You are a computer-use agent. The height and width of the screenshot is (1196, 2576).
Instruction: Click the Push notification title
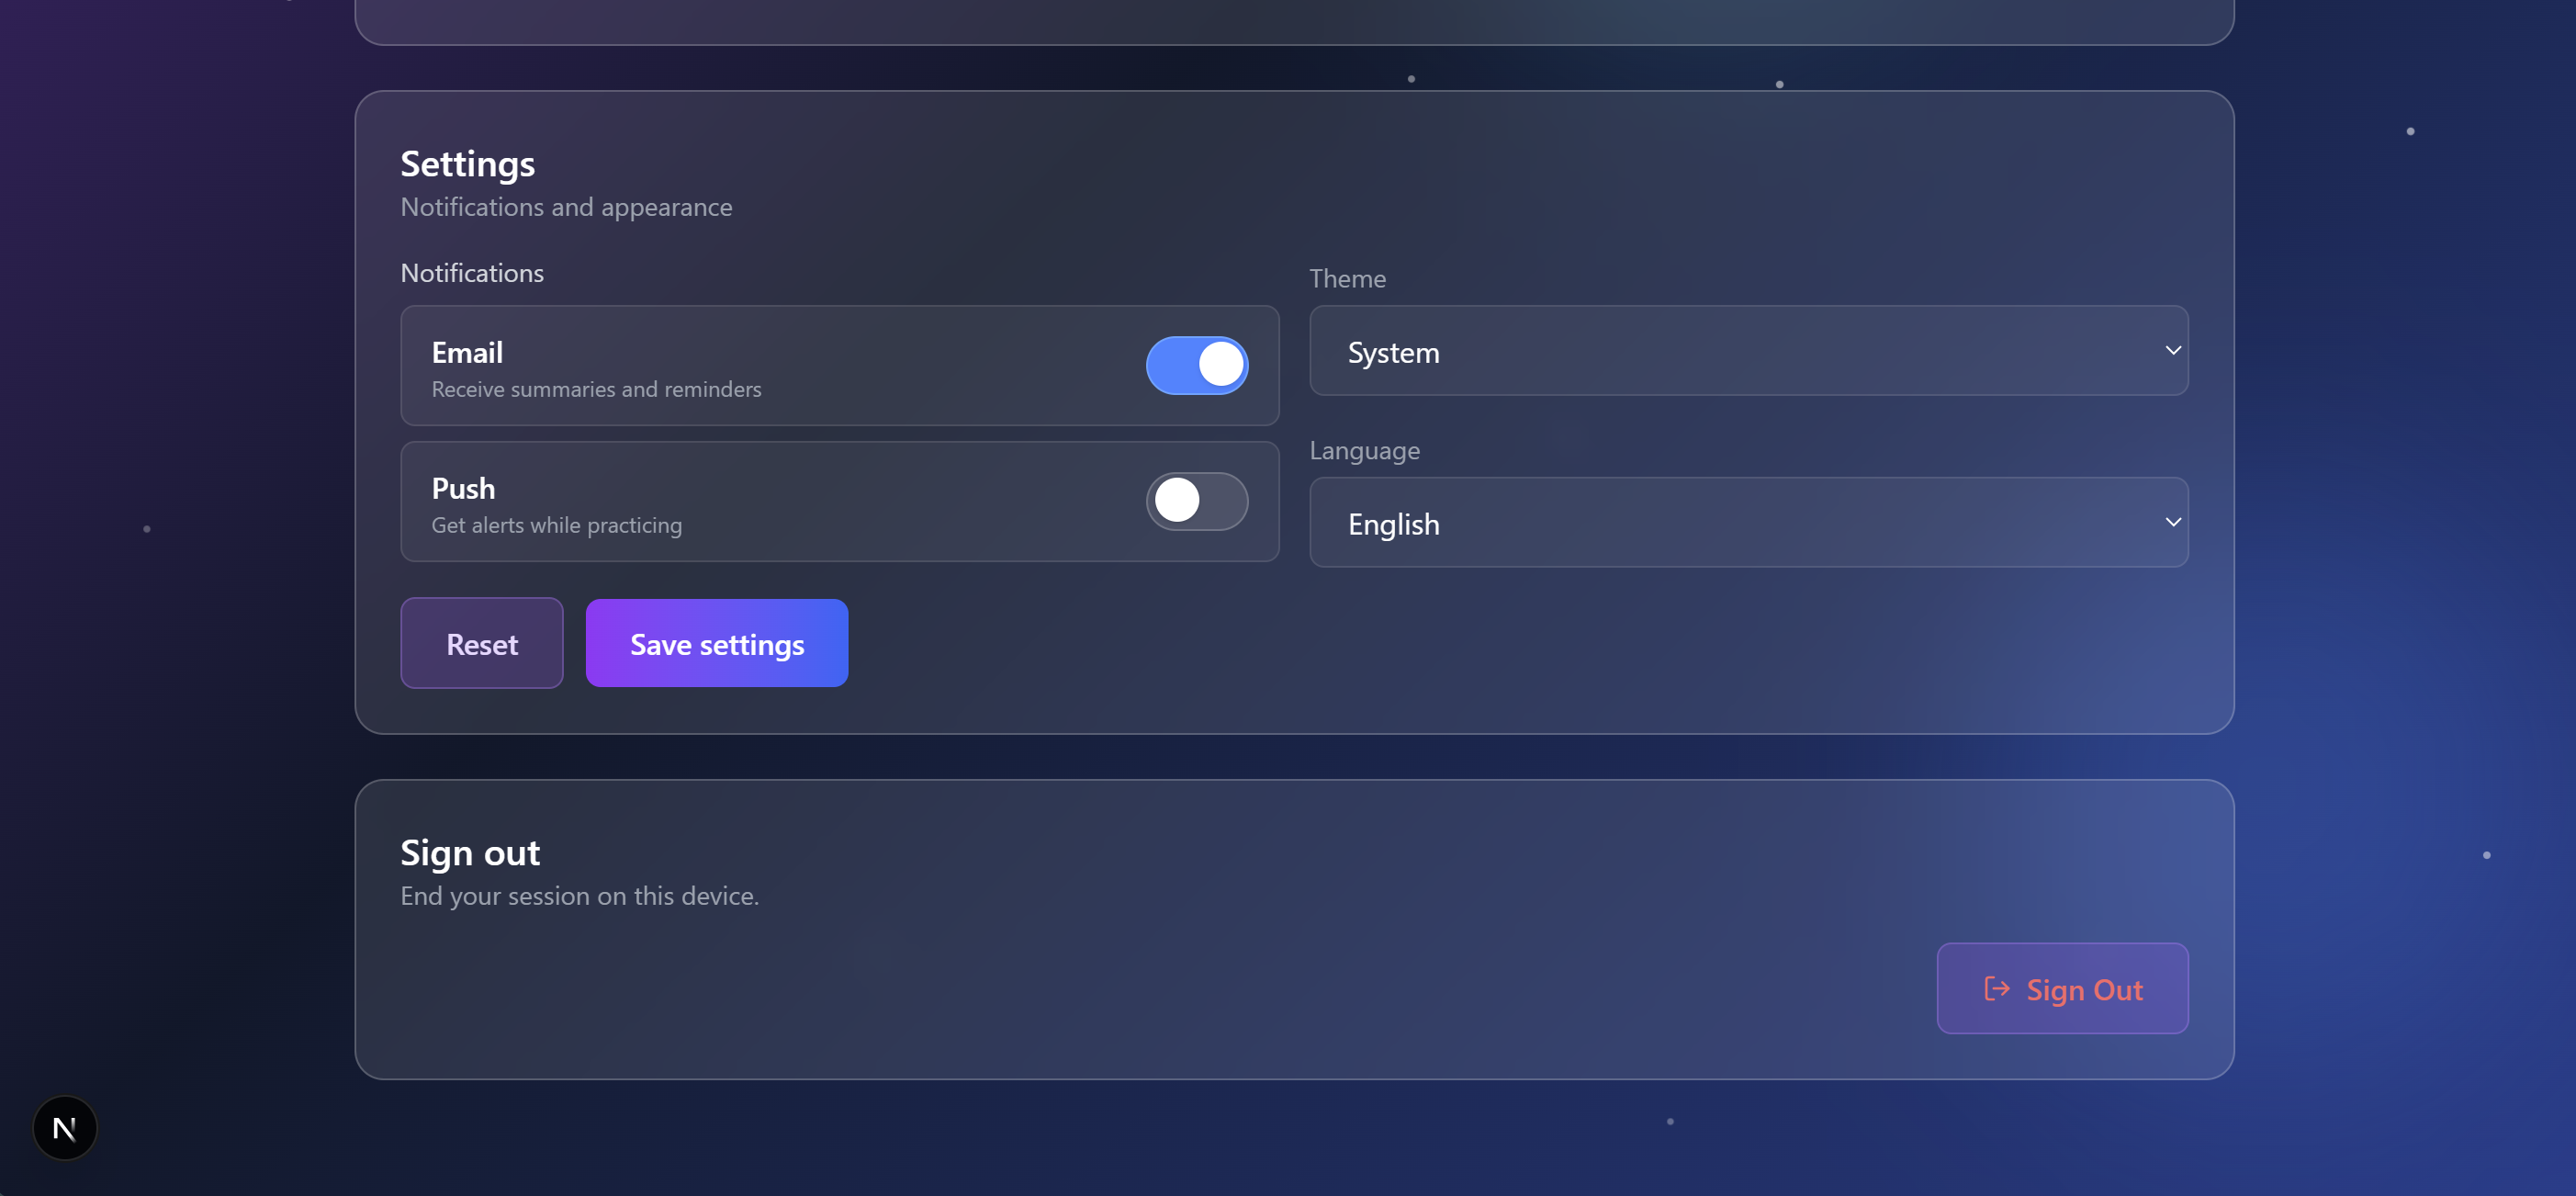pos(463,488)
